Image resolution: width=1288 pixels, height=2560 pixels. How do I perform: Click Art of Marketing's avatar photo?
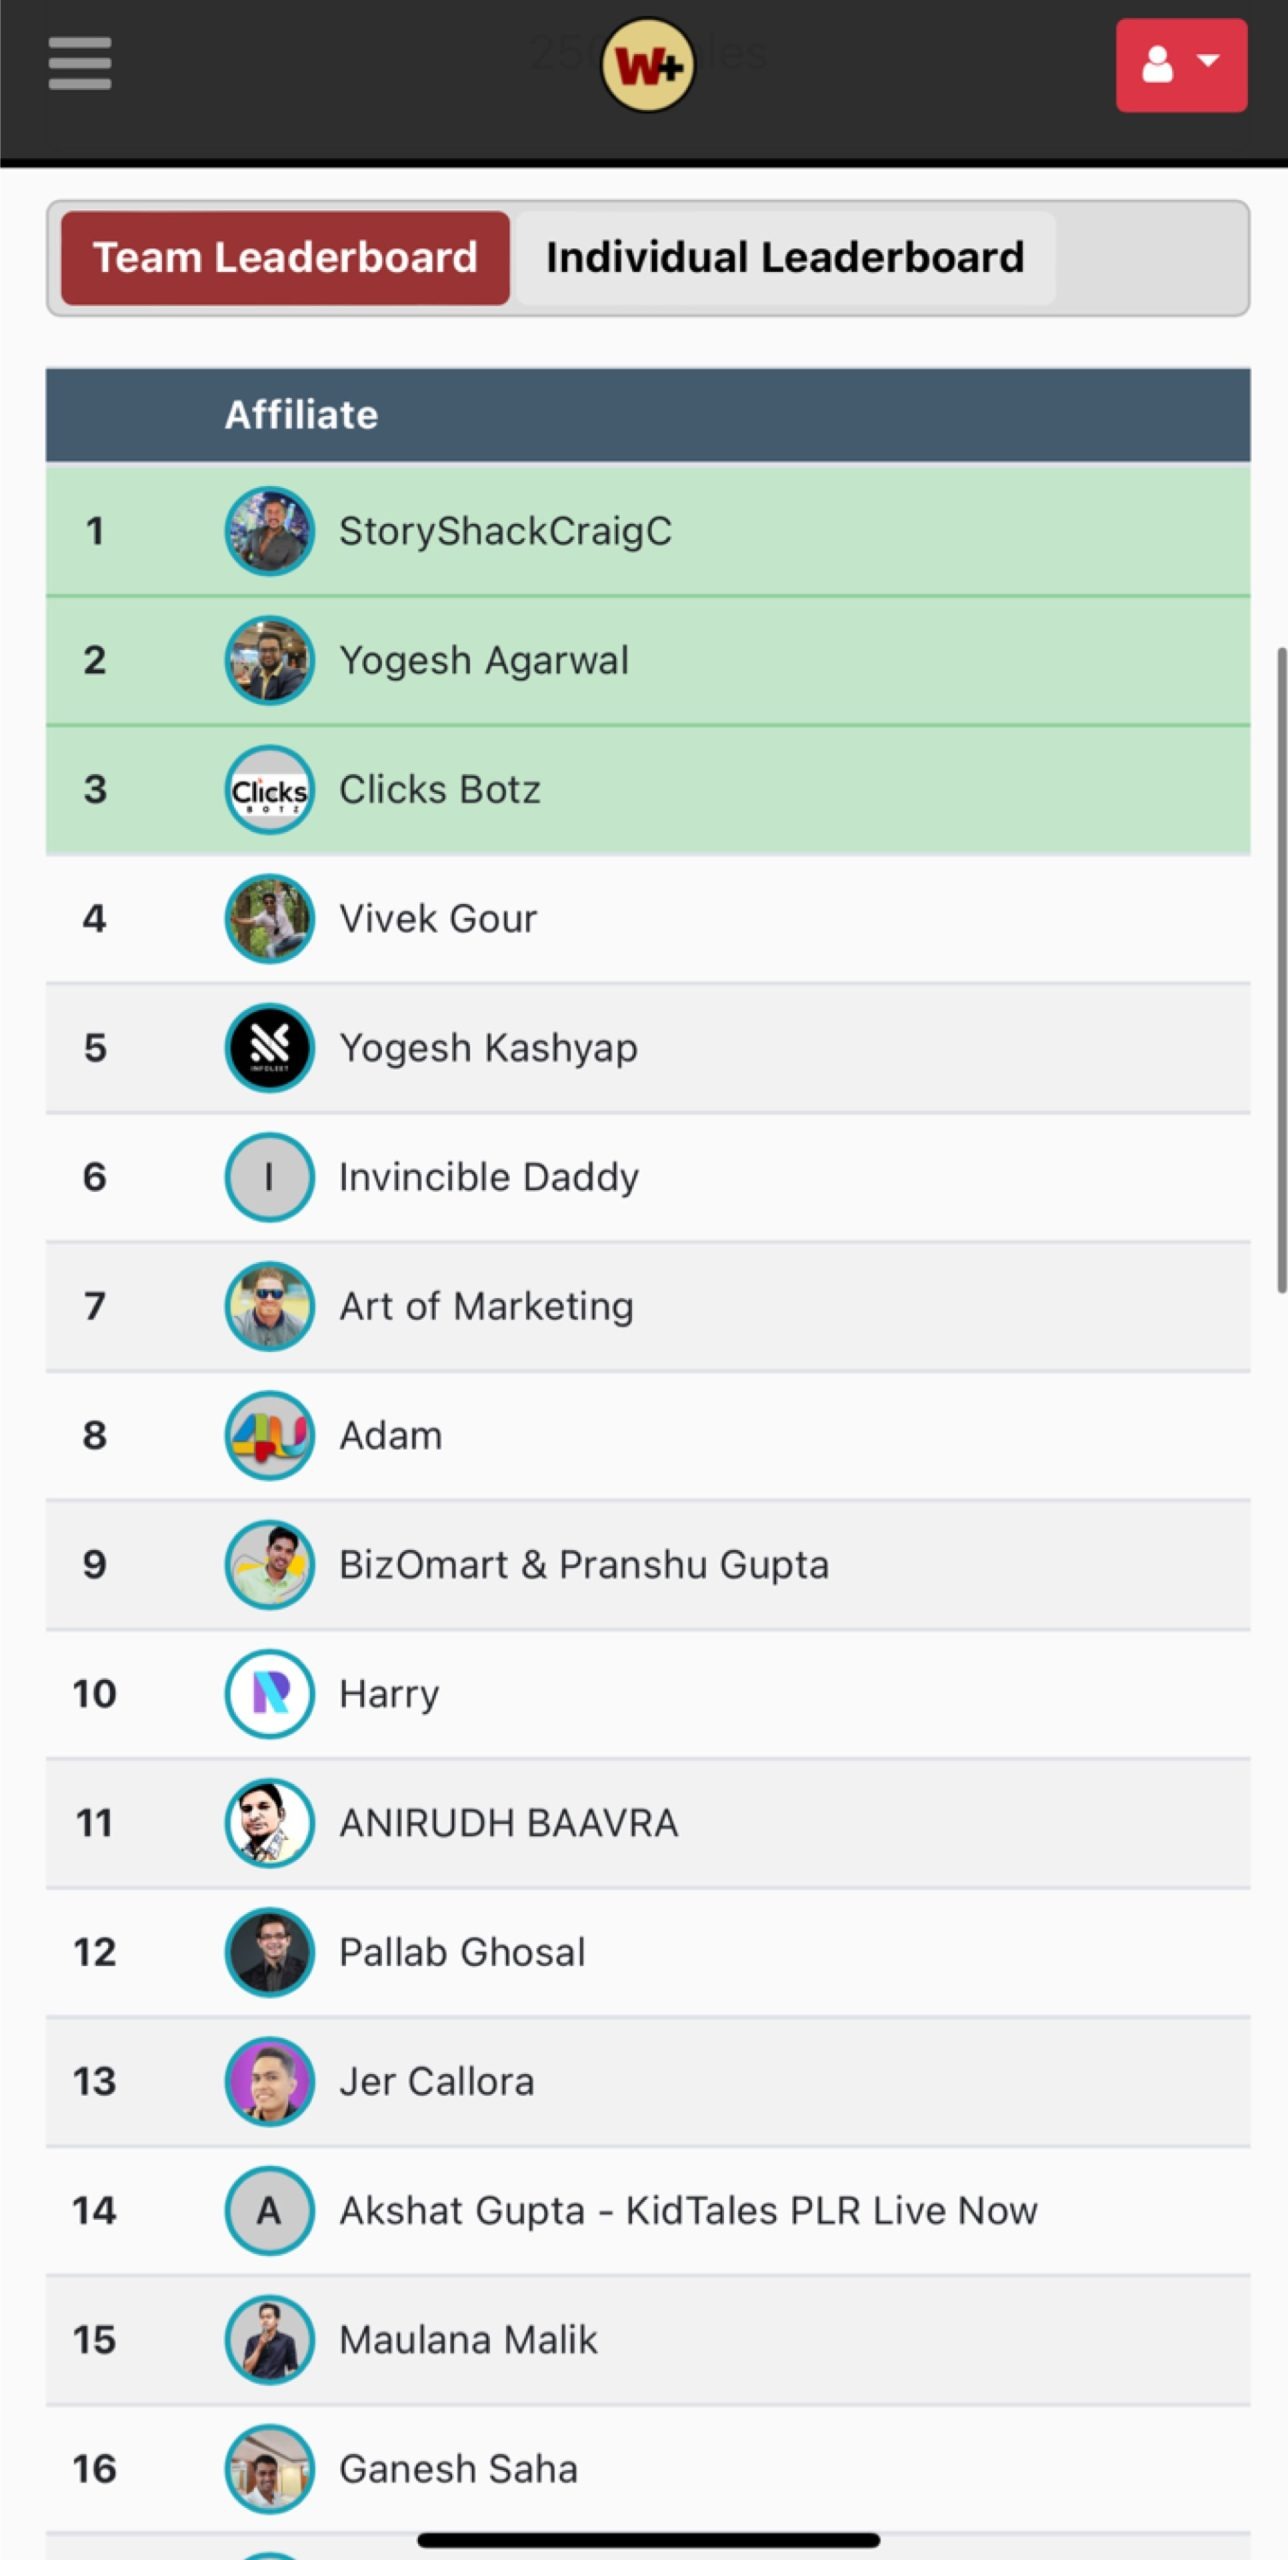coord(269,1306)
